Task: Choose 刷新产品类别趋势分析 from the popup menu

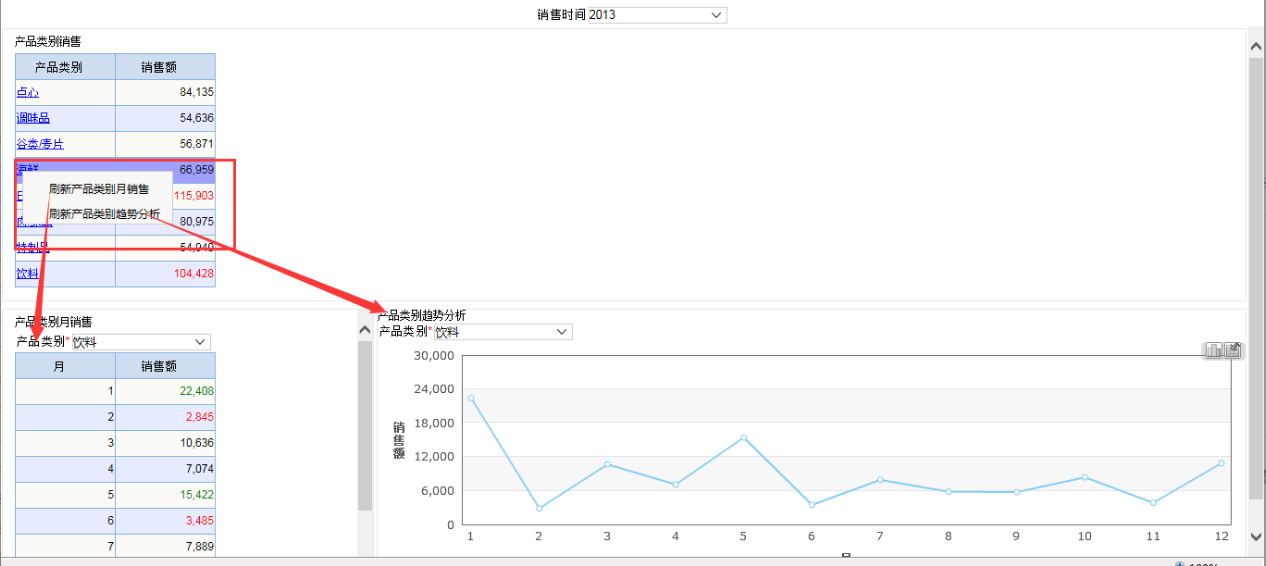Action: (x=104, y=214)
